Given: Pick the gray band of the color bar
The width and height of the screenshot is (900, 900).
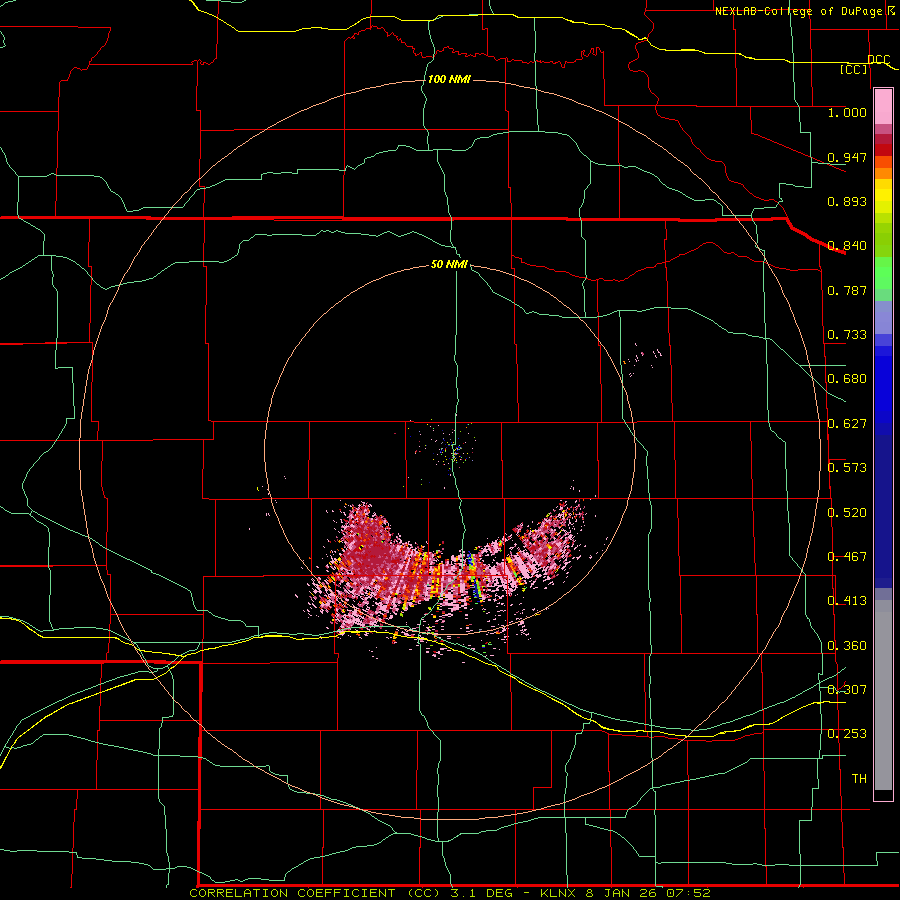Looking at the screenshot, I should (x=883, y=695).
